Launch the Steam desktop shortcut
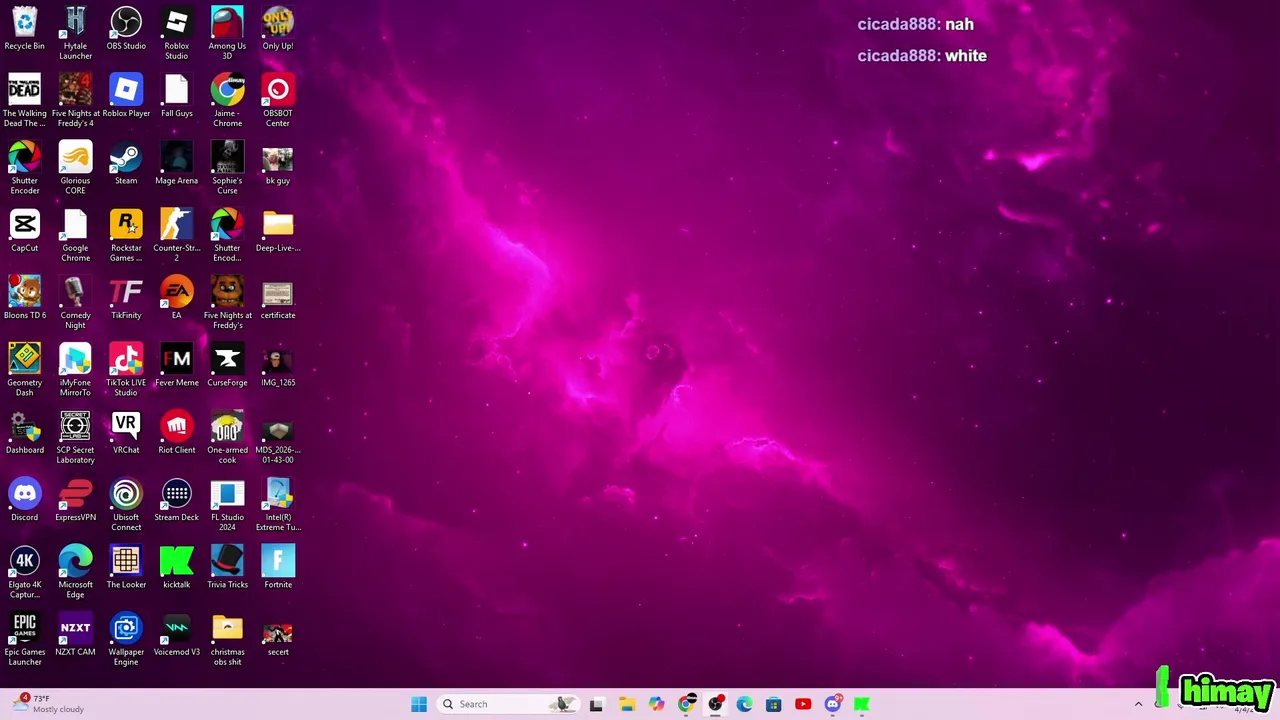The height and width of the screenshot is (720, 1280). tap(126, 163)
